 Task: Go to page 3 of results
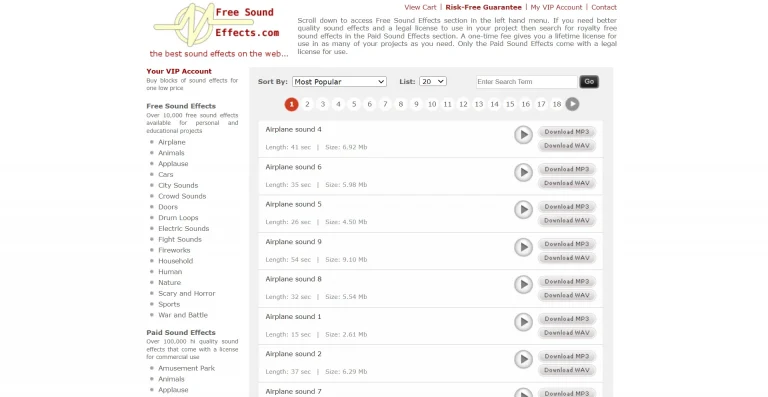323,104
